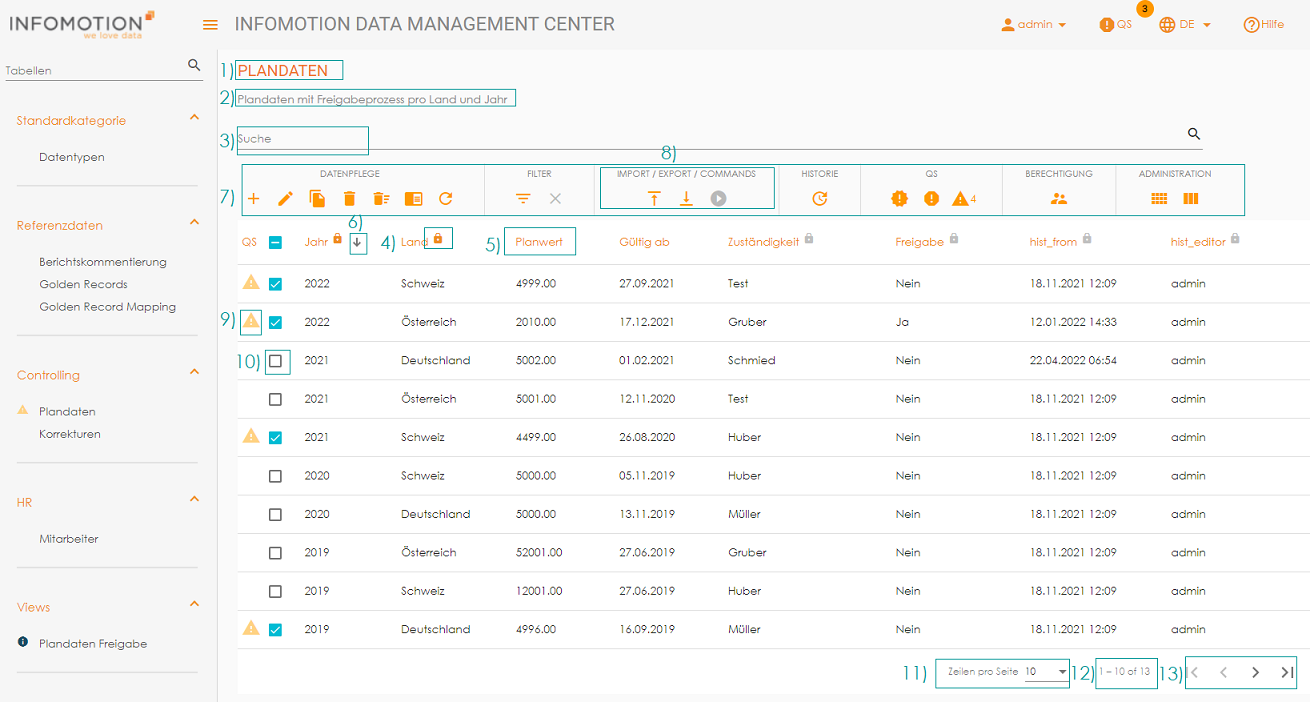
Task: Click the Hilfe help link
Action: click(x=1264, y=25)
